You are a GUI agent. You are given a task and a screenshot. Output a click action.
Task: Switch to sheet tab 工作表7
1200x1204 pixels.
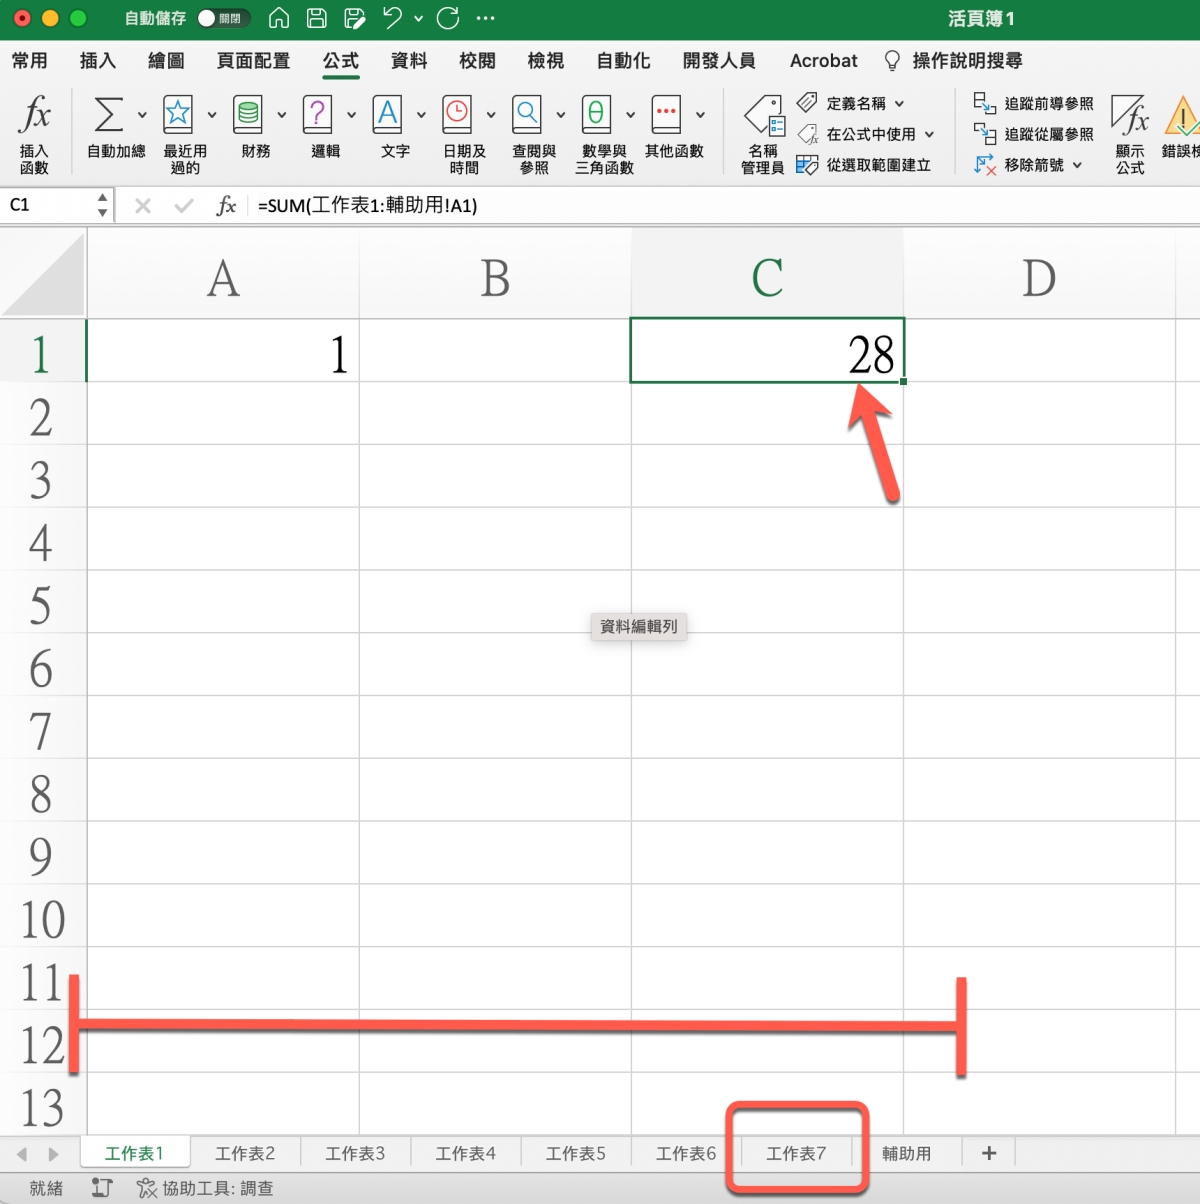pyautogui.click(x=796, y=1153)
